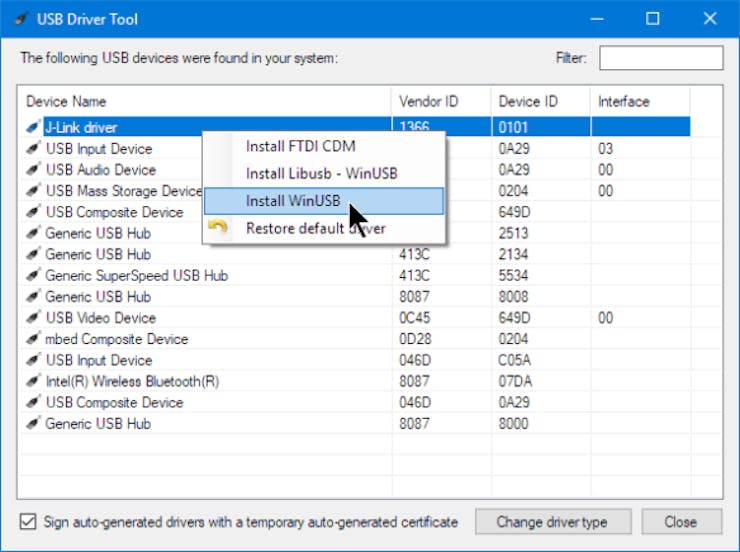Click the icon next to mbed Composite Device

coord(34,339)
